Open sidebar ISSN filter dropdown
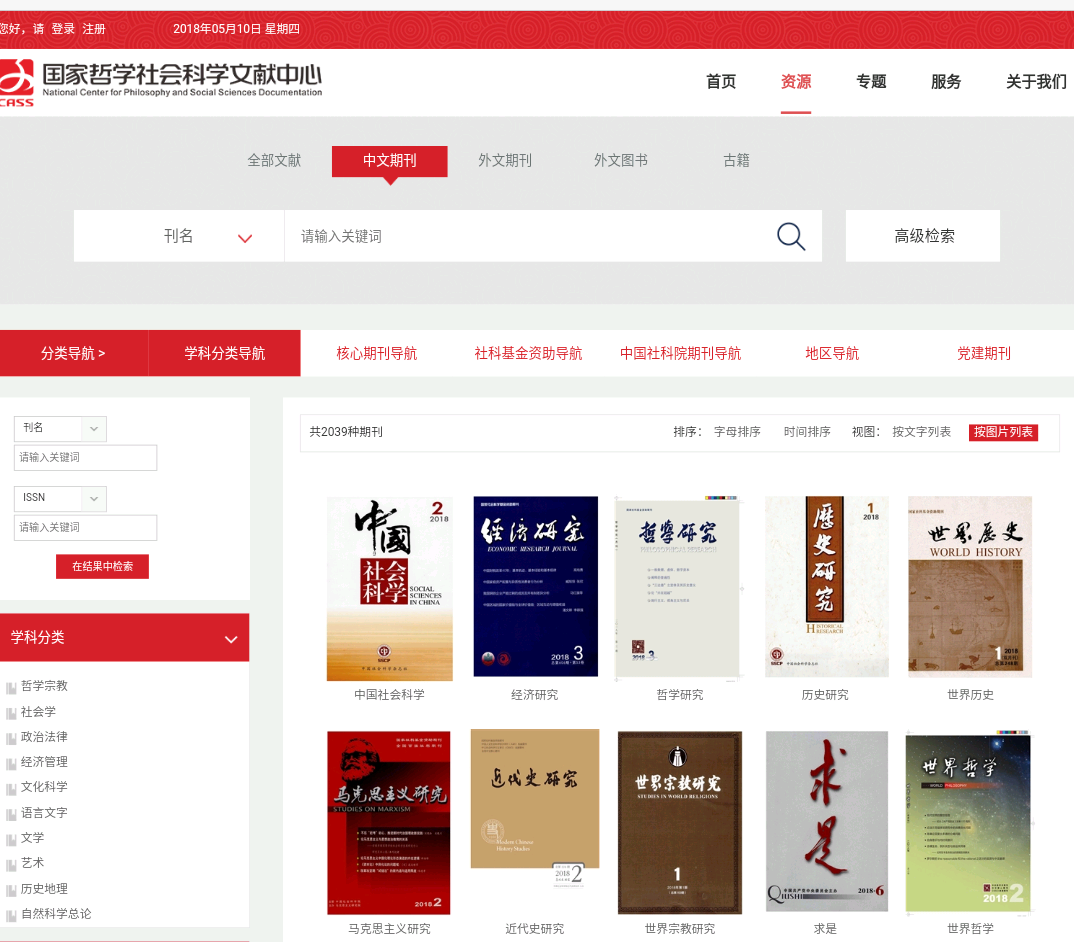The height and width of the screenshot is (942, 1074). click(x=60, y=498)
